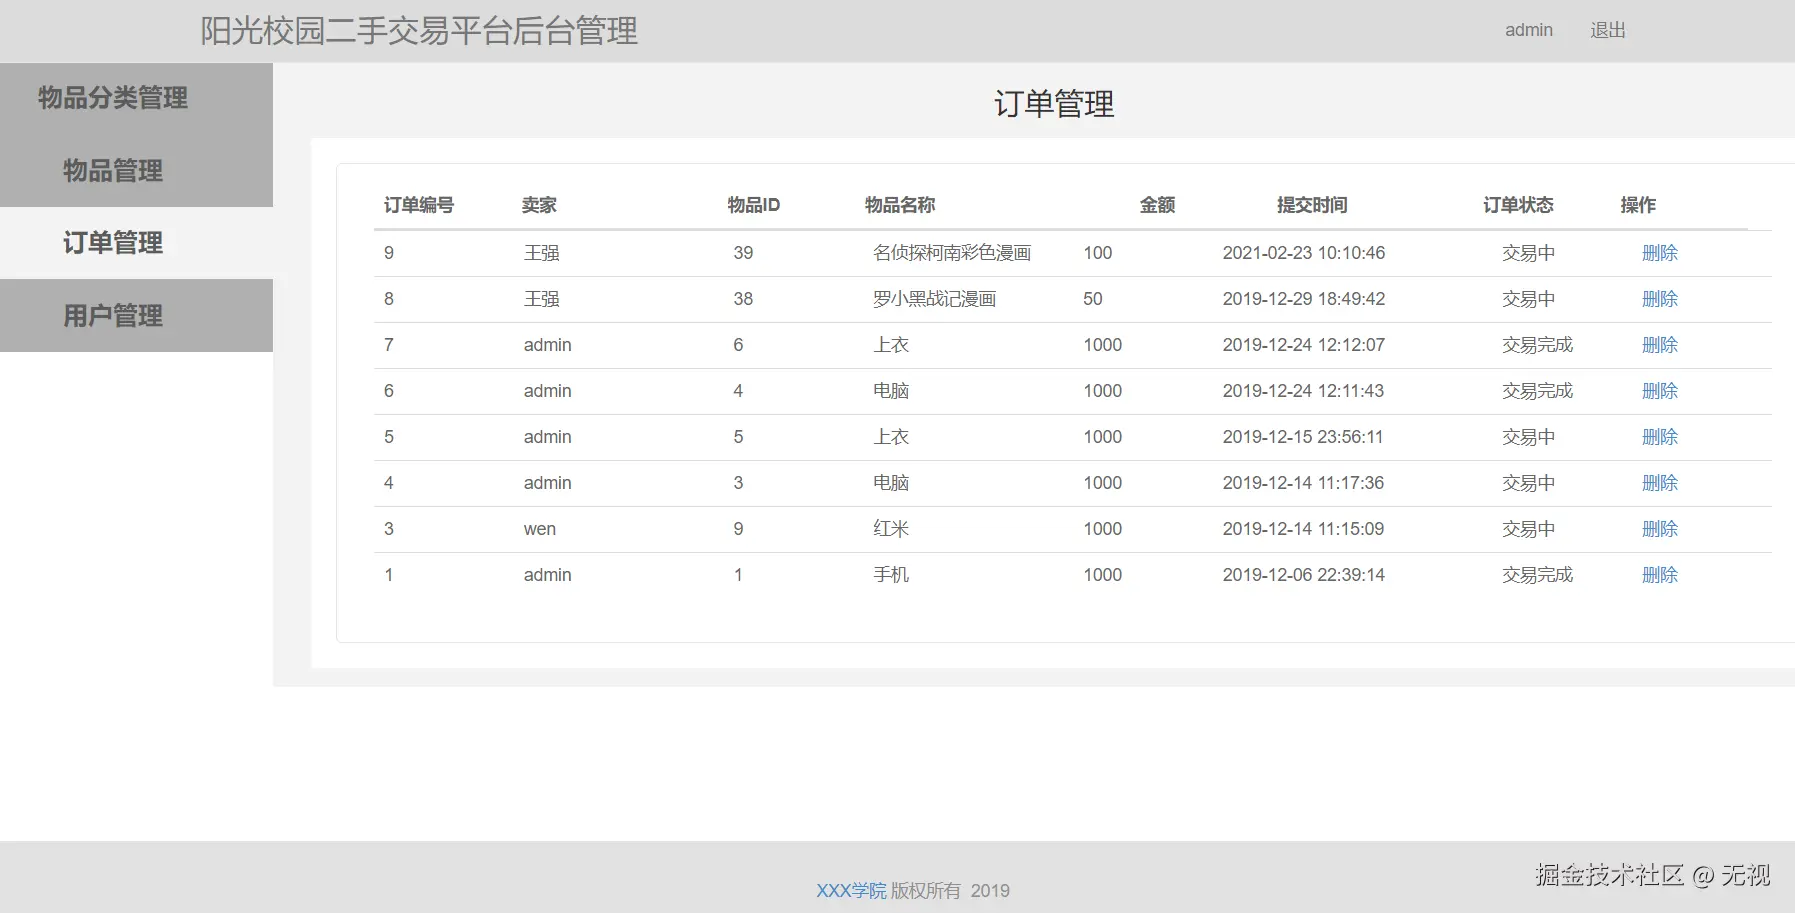Click the 红米 item name

[x=891, y=529]
